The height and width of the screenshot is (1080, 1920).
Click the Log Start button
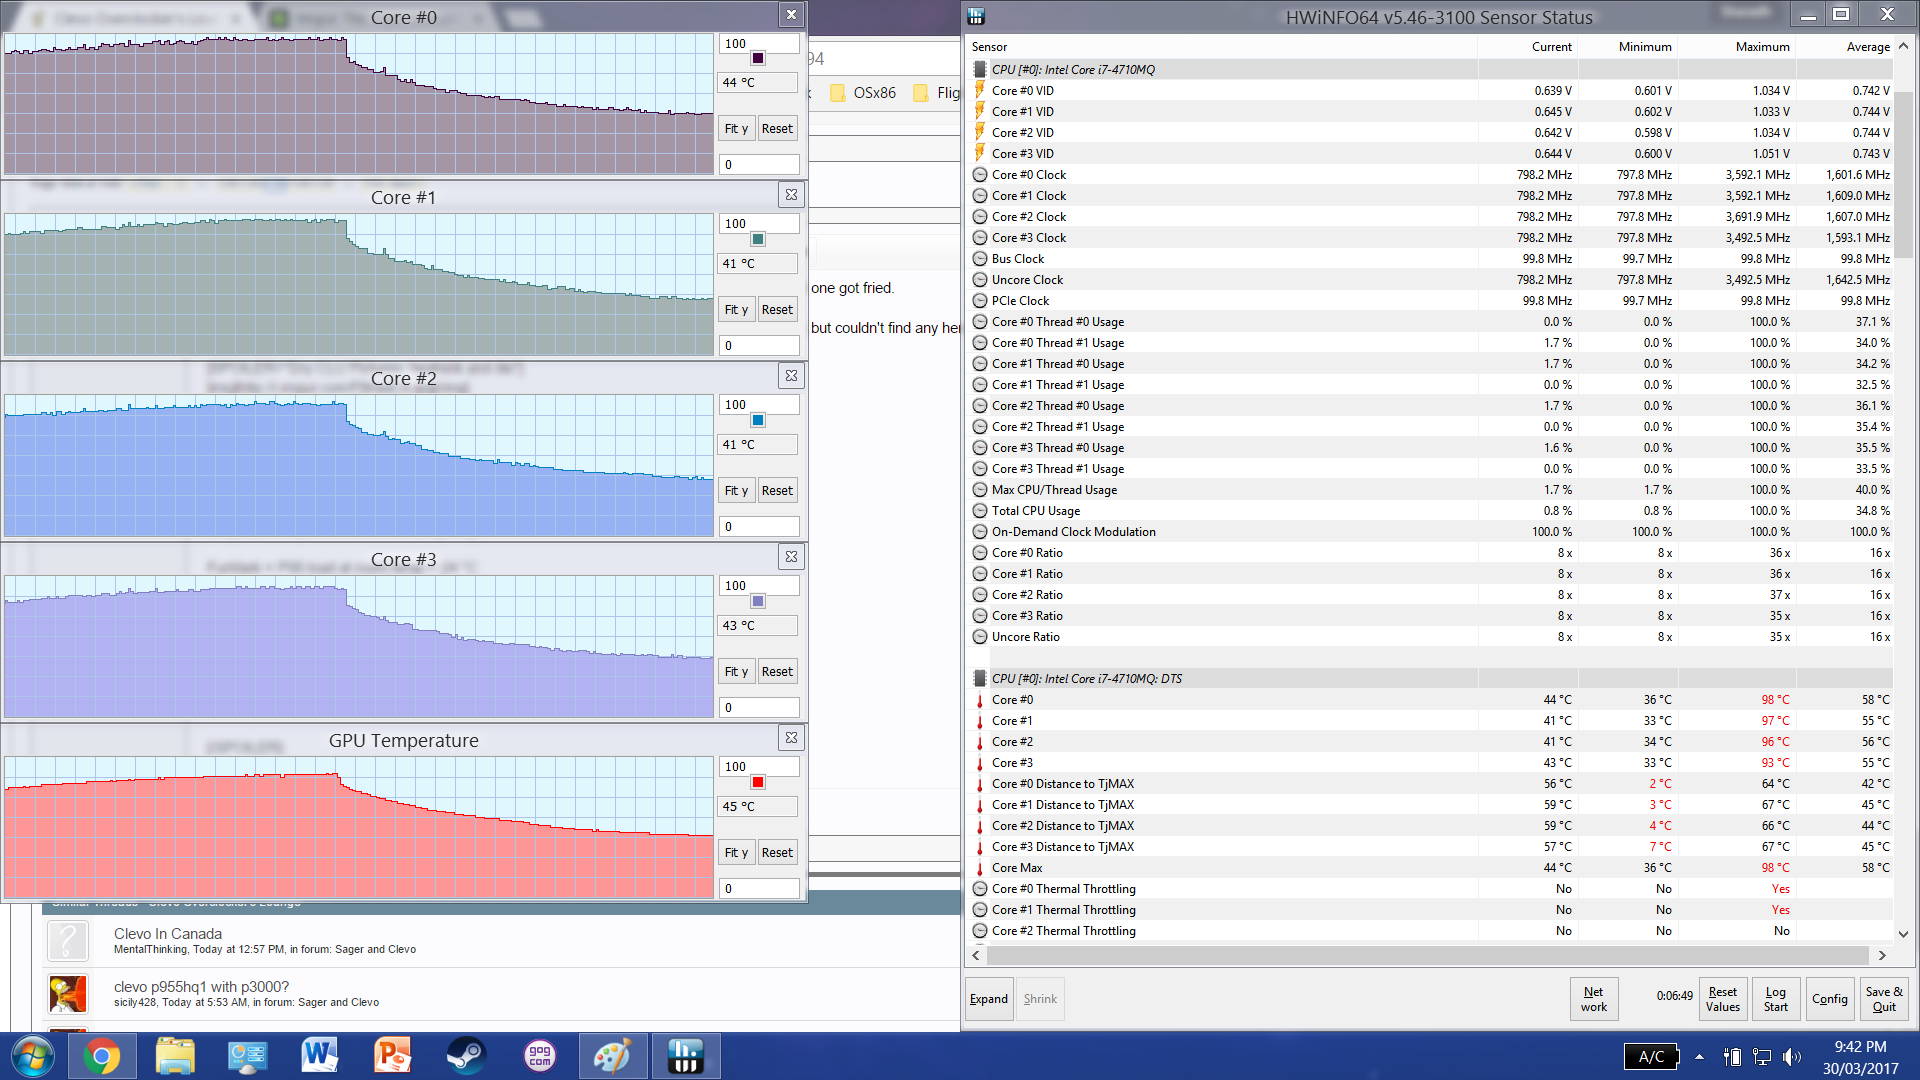click(x=1775, y=999)
